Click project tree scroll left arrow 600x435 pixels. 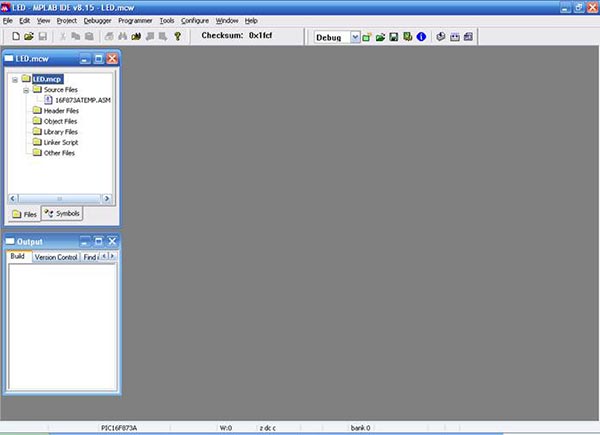13,199
